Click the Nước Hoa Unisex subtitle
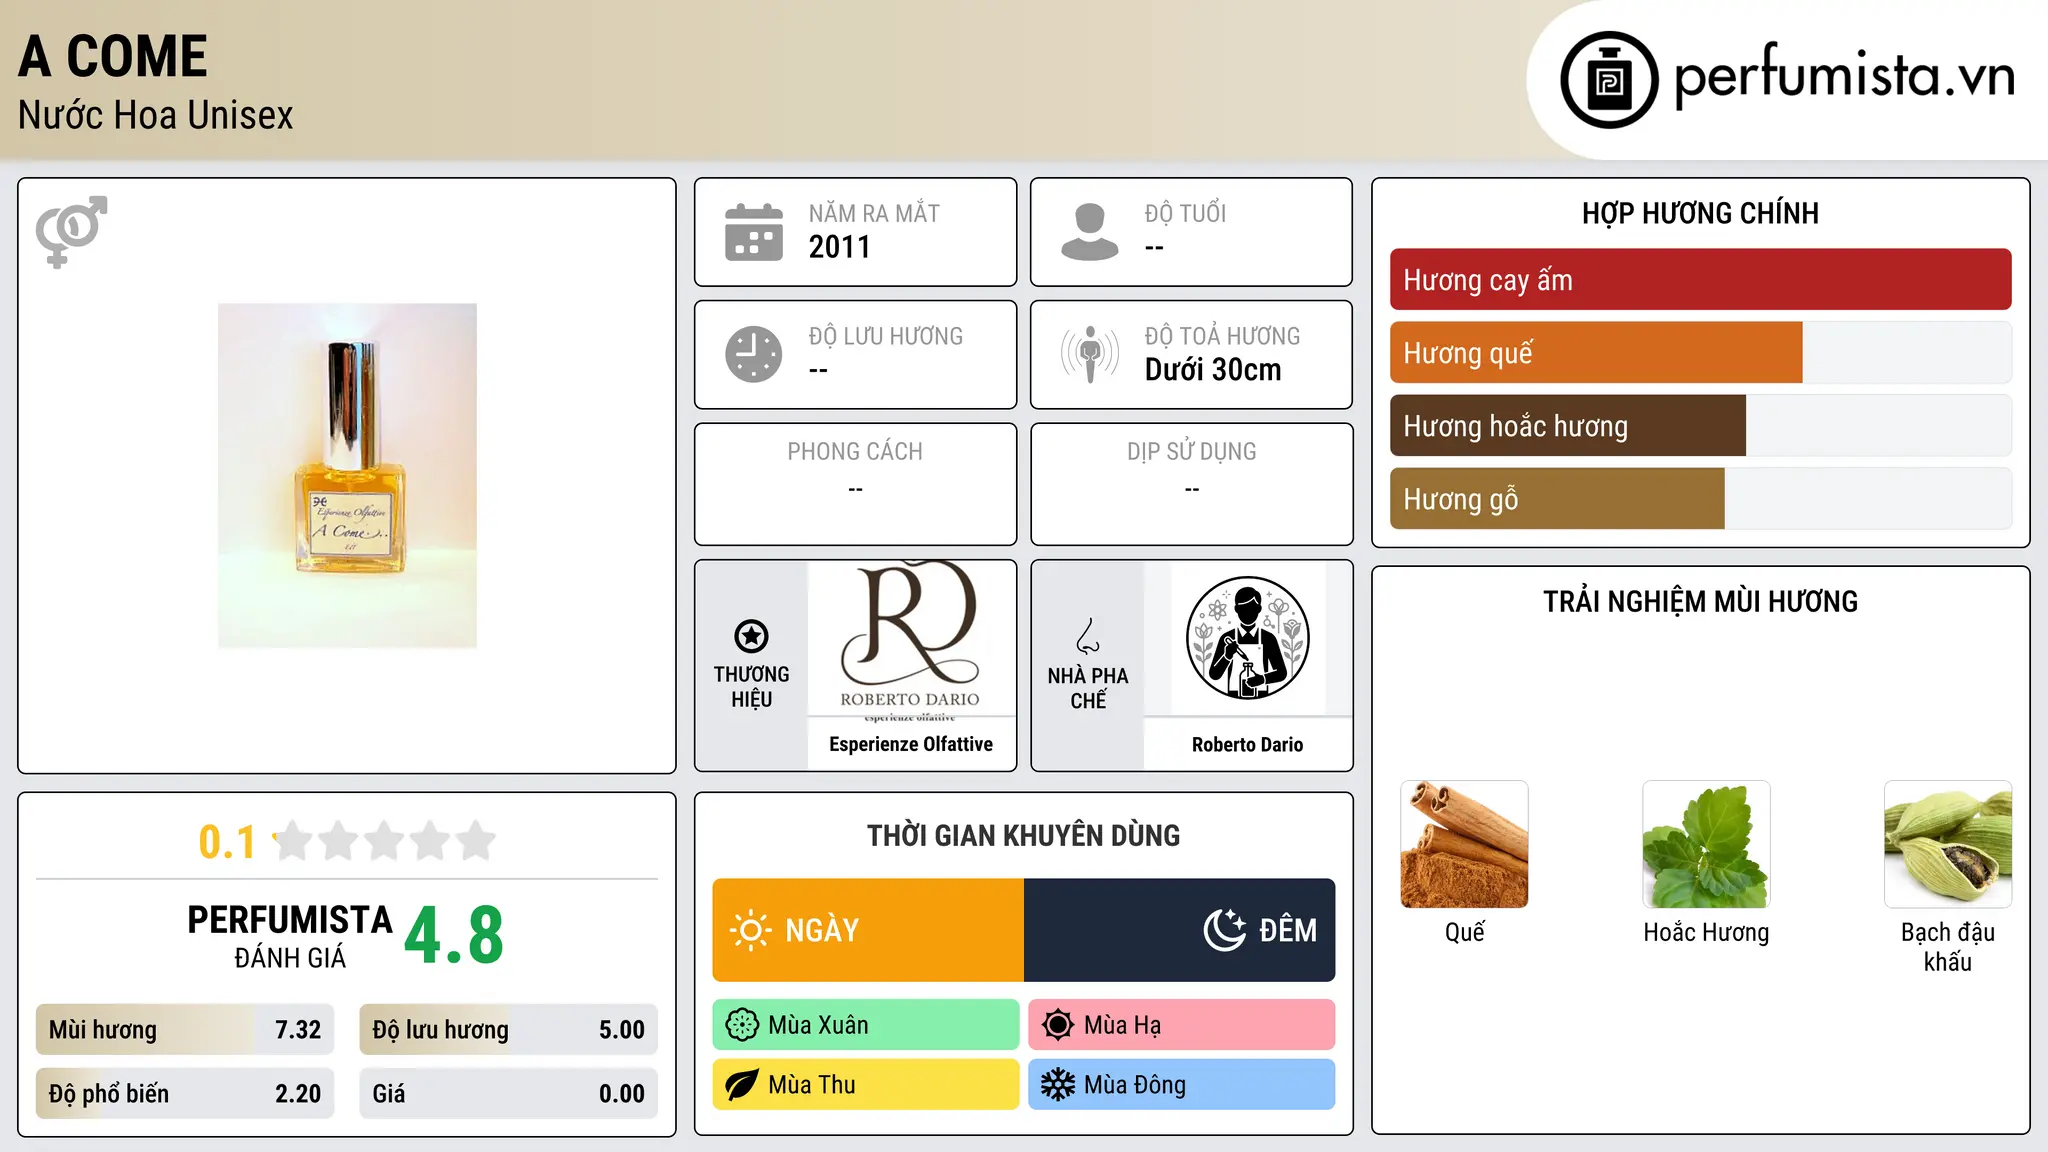Viewport: 2048px width, 1152px height. (x=156, y=115)
